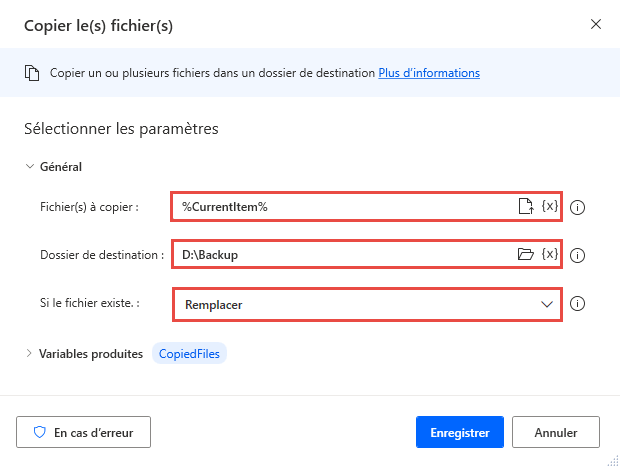Open the En cas d'erreur settings
620x468 pixels.
point(83,433)
